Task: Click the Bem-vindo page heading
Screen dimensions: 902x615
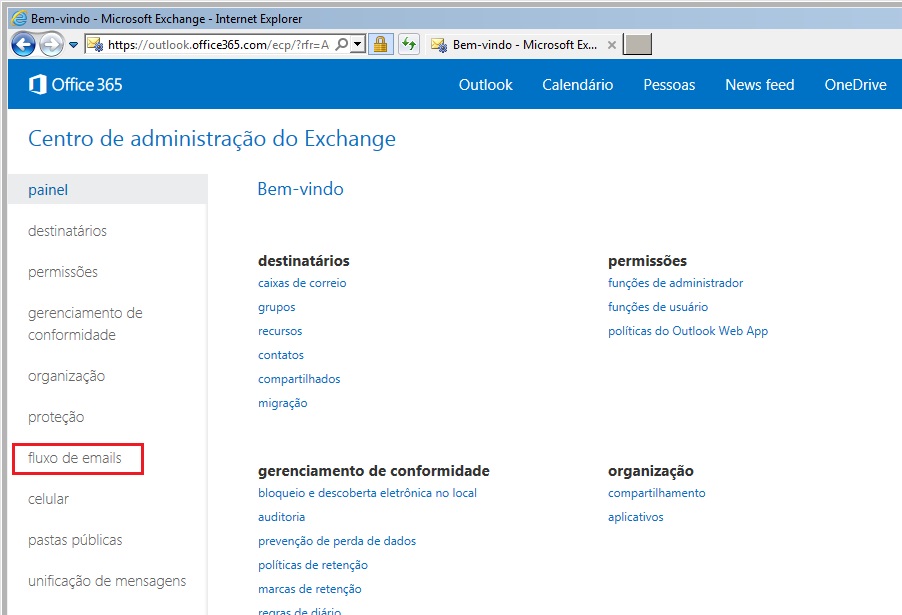Action: tap(300, 189)
